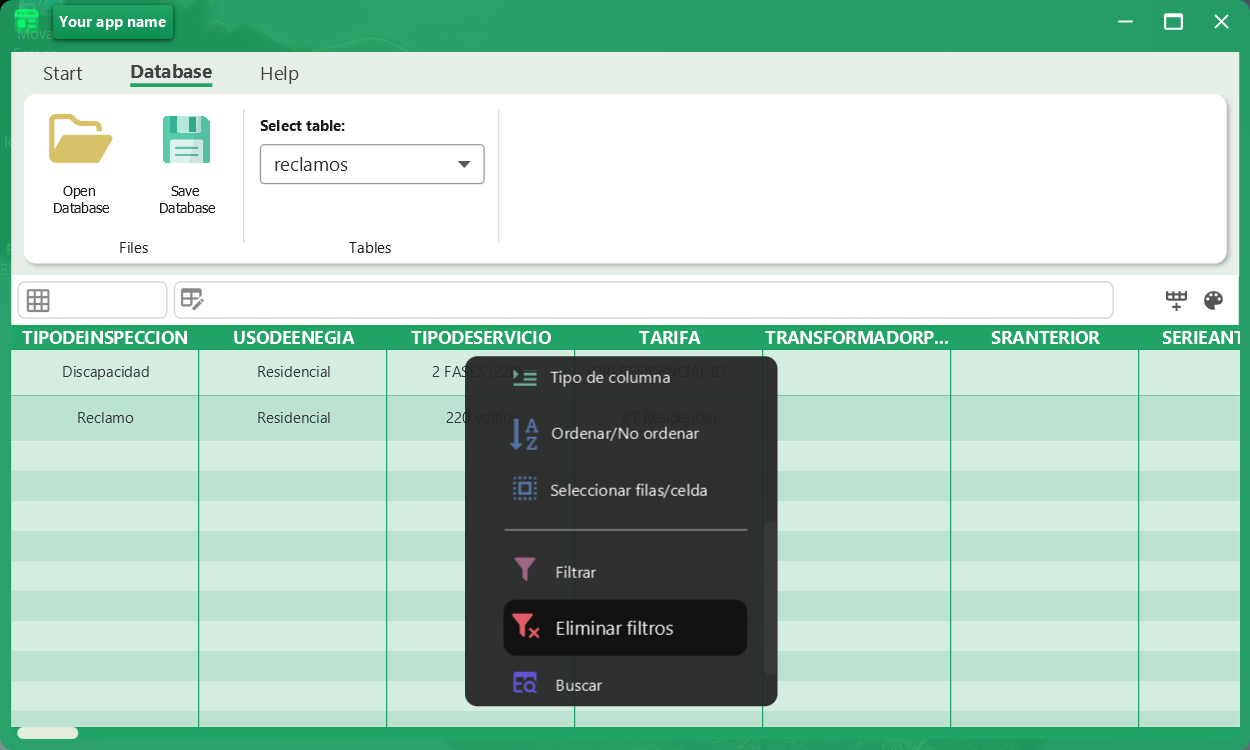Click the Open Database folder icon
This screenshot has width=1250, height=750.
80,139
